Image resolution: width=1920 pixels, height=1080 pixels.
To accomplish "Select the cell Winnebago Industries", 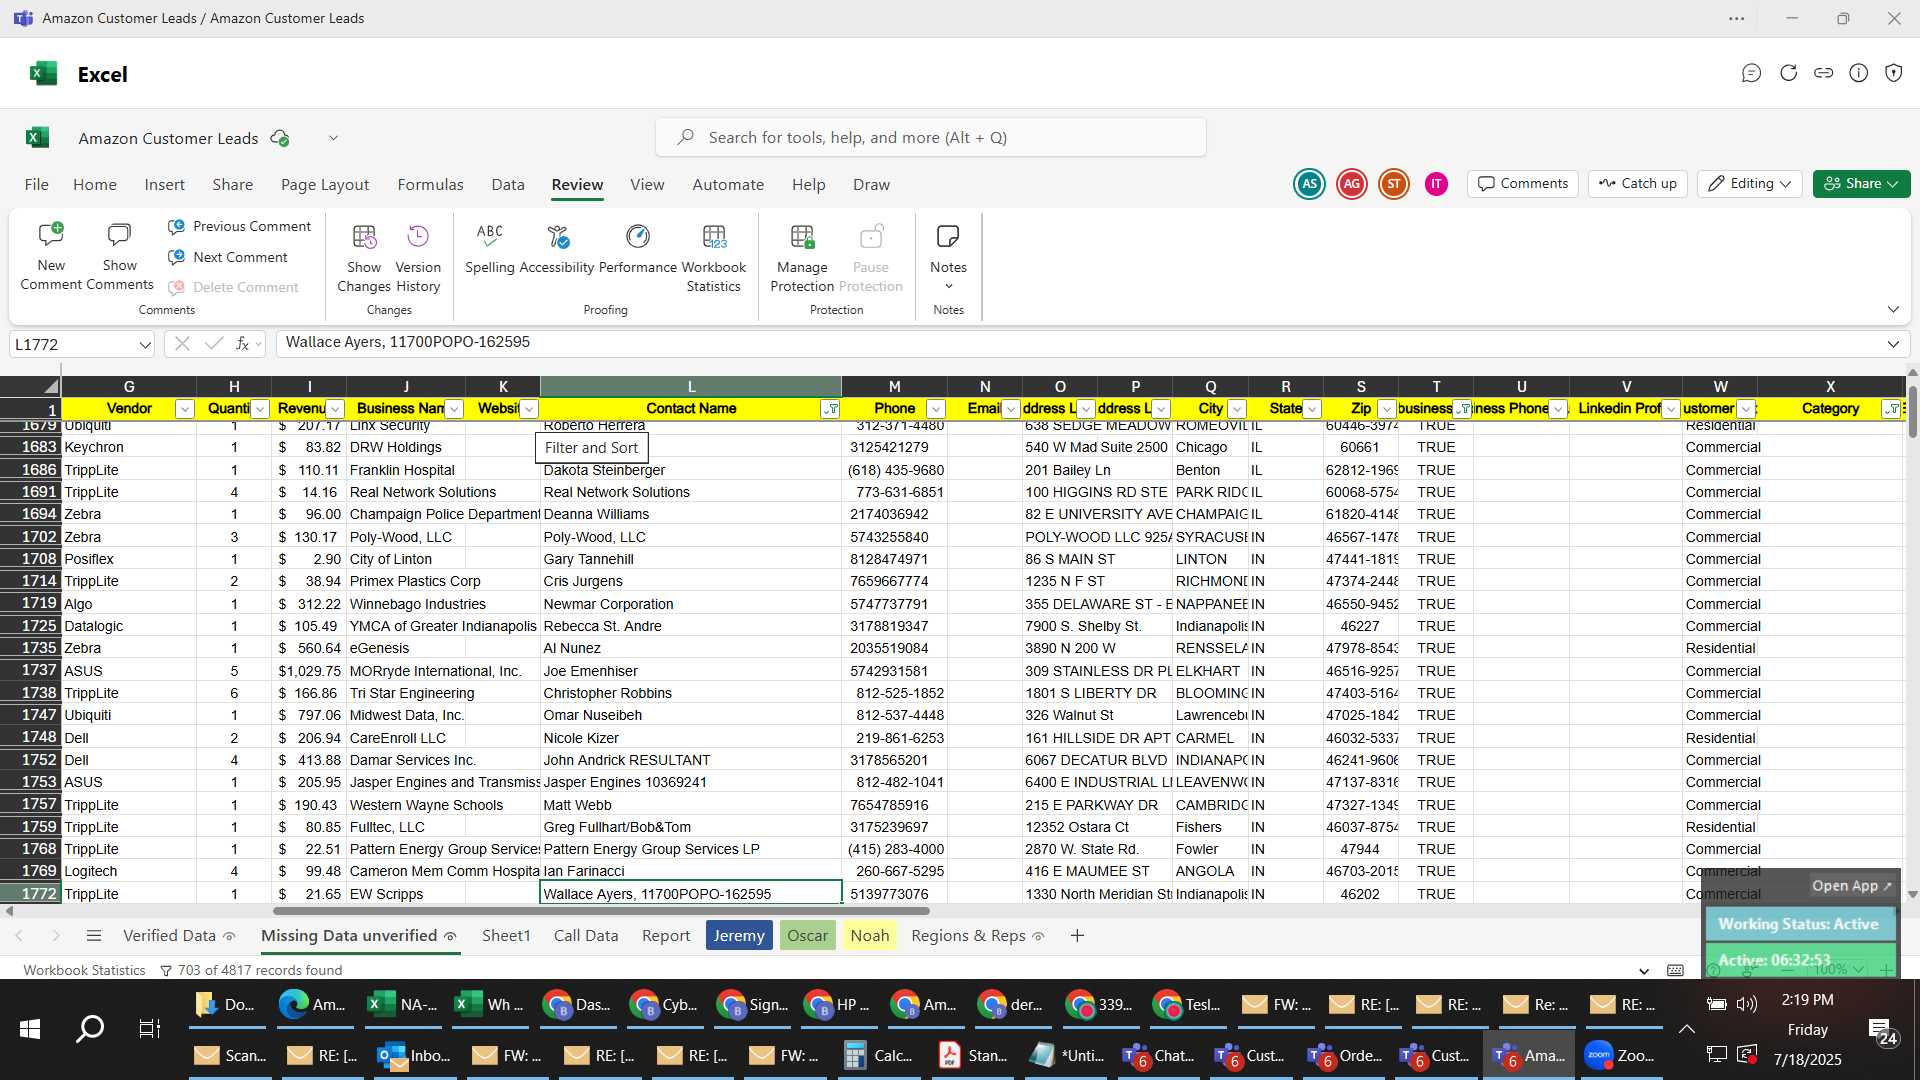I will point(405,604).
